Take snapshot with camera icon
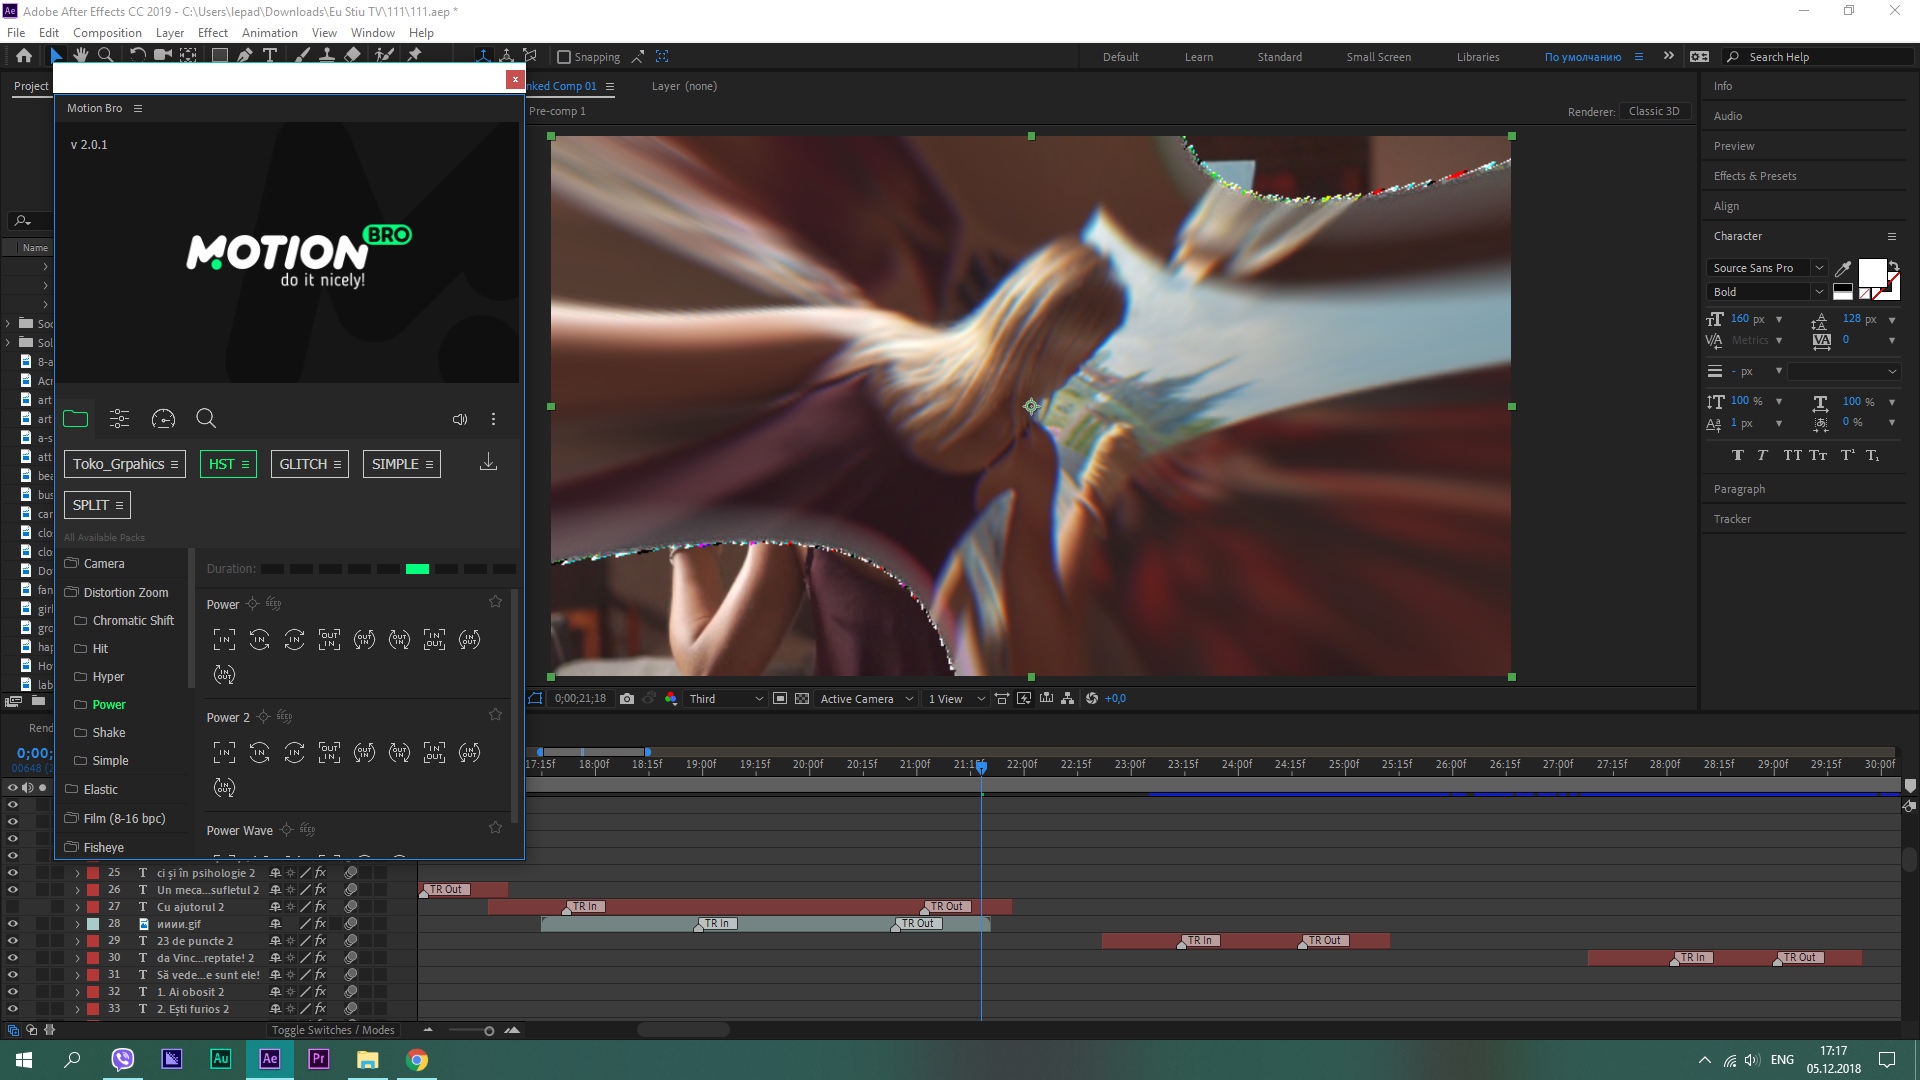Viewport: 1920px width, 1080px height. [627, 699]
